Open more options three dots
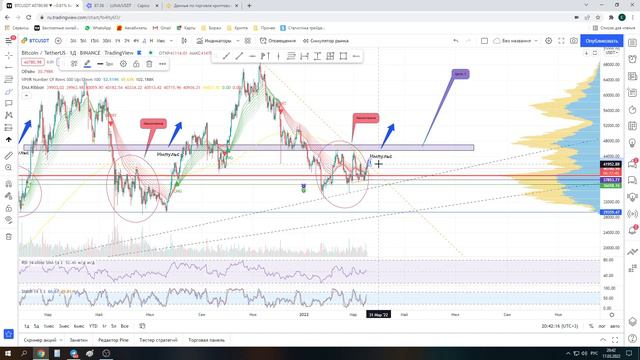The width and height of the screenshot is (640, 360). click(x=162, y=64)
